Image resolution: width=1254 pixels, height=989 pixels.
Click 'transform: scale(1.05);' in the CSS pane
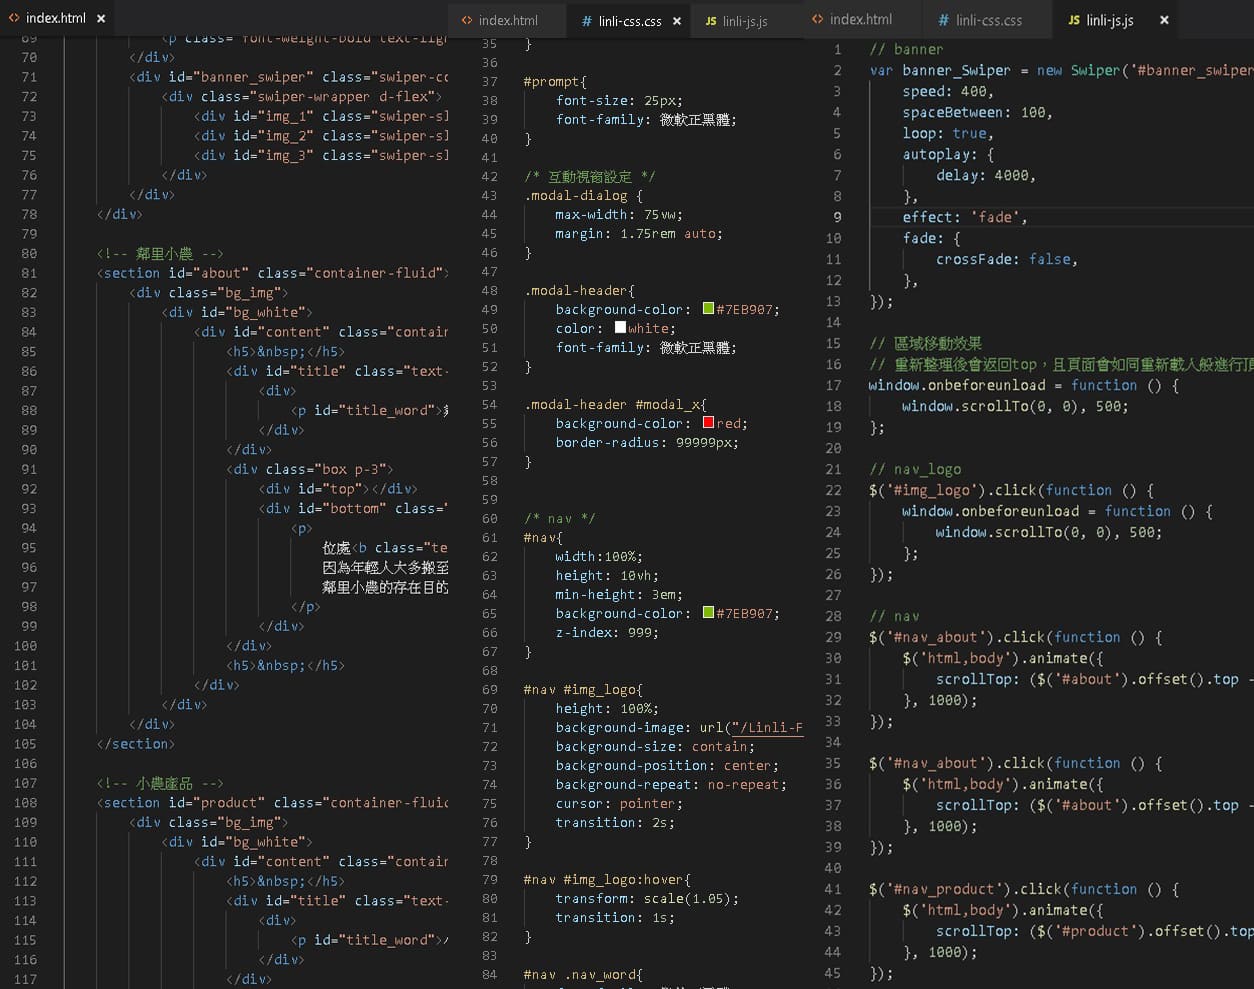(647, 898)
